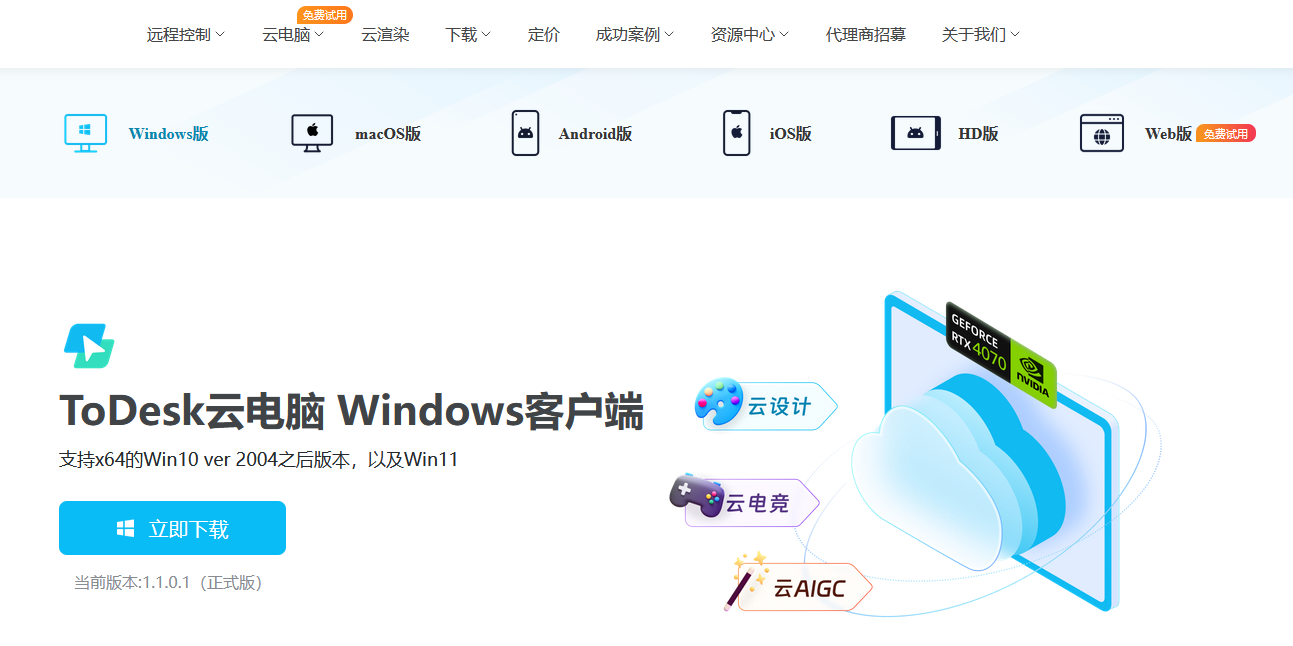Click the 免费试用 badge beside Web版
This screenshot has height=646, width=1293.
click(1226, 133)
